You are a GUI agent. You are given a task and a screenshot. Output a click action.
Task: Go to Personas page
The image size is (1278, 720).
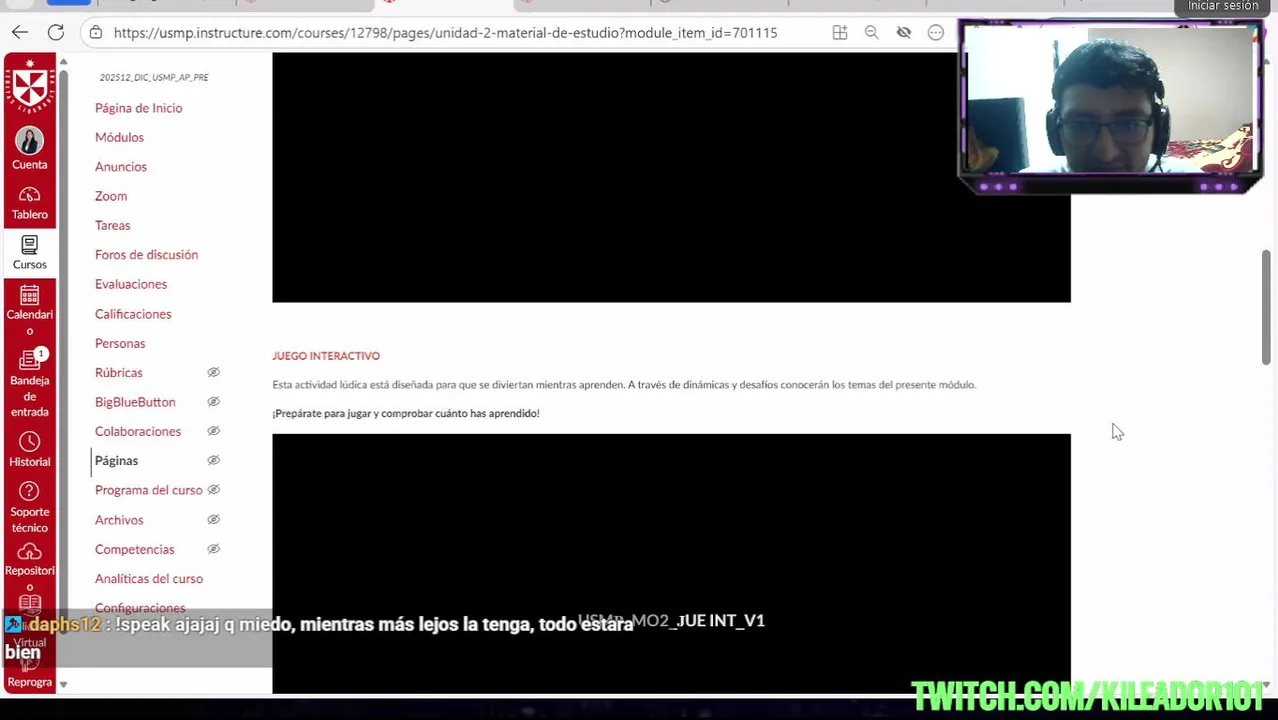coord(120,343)
